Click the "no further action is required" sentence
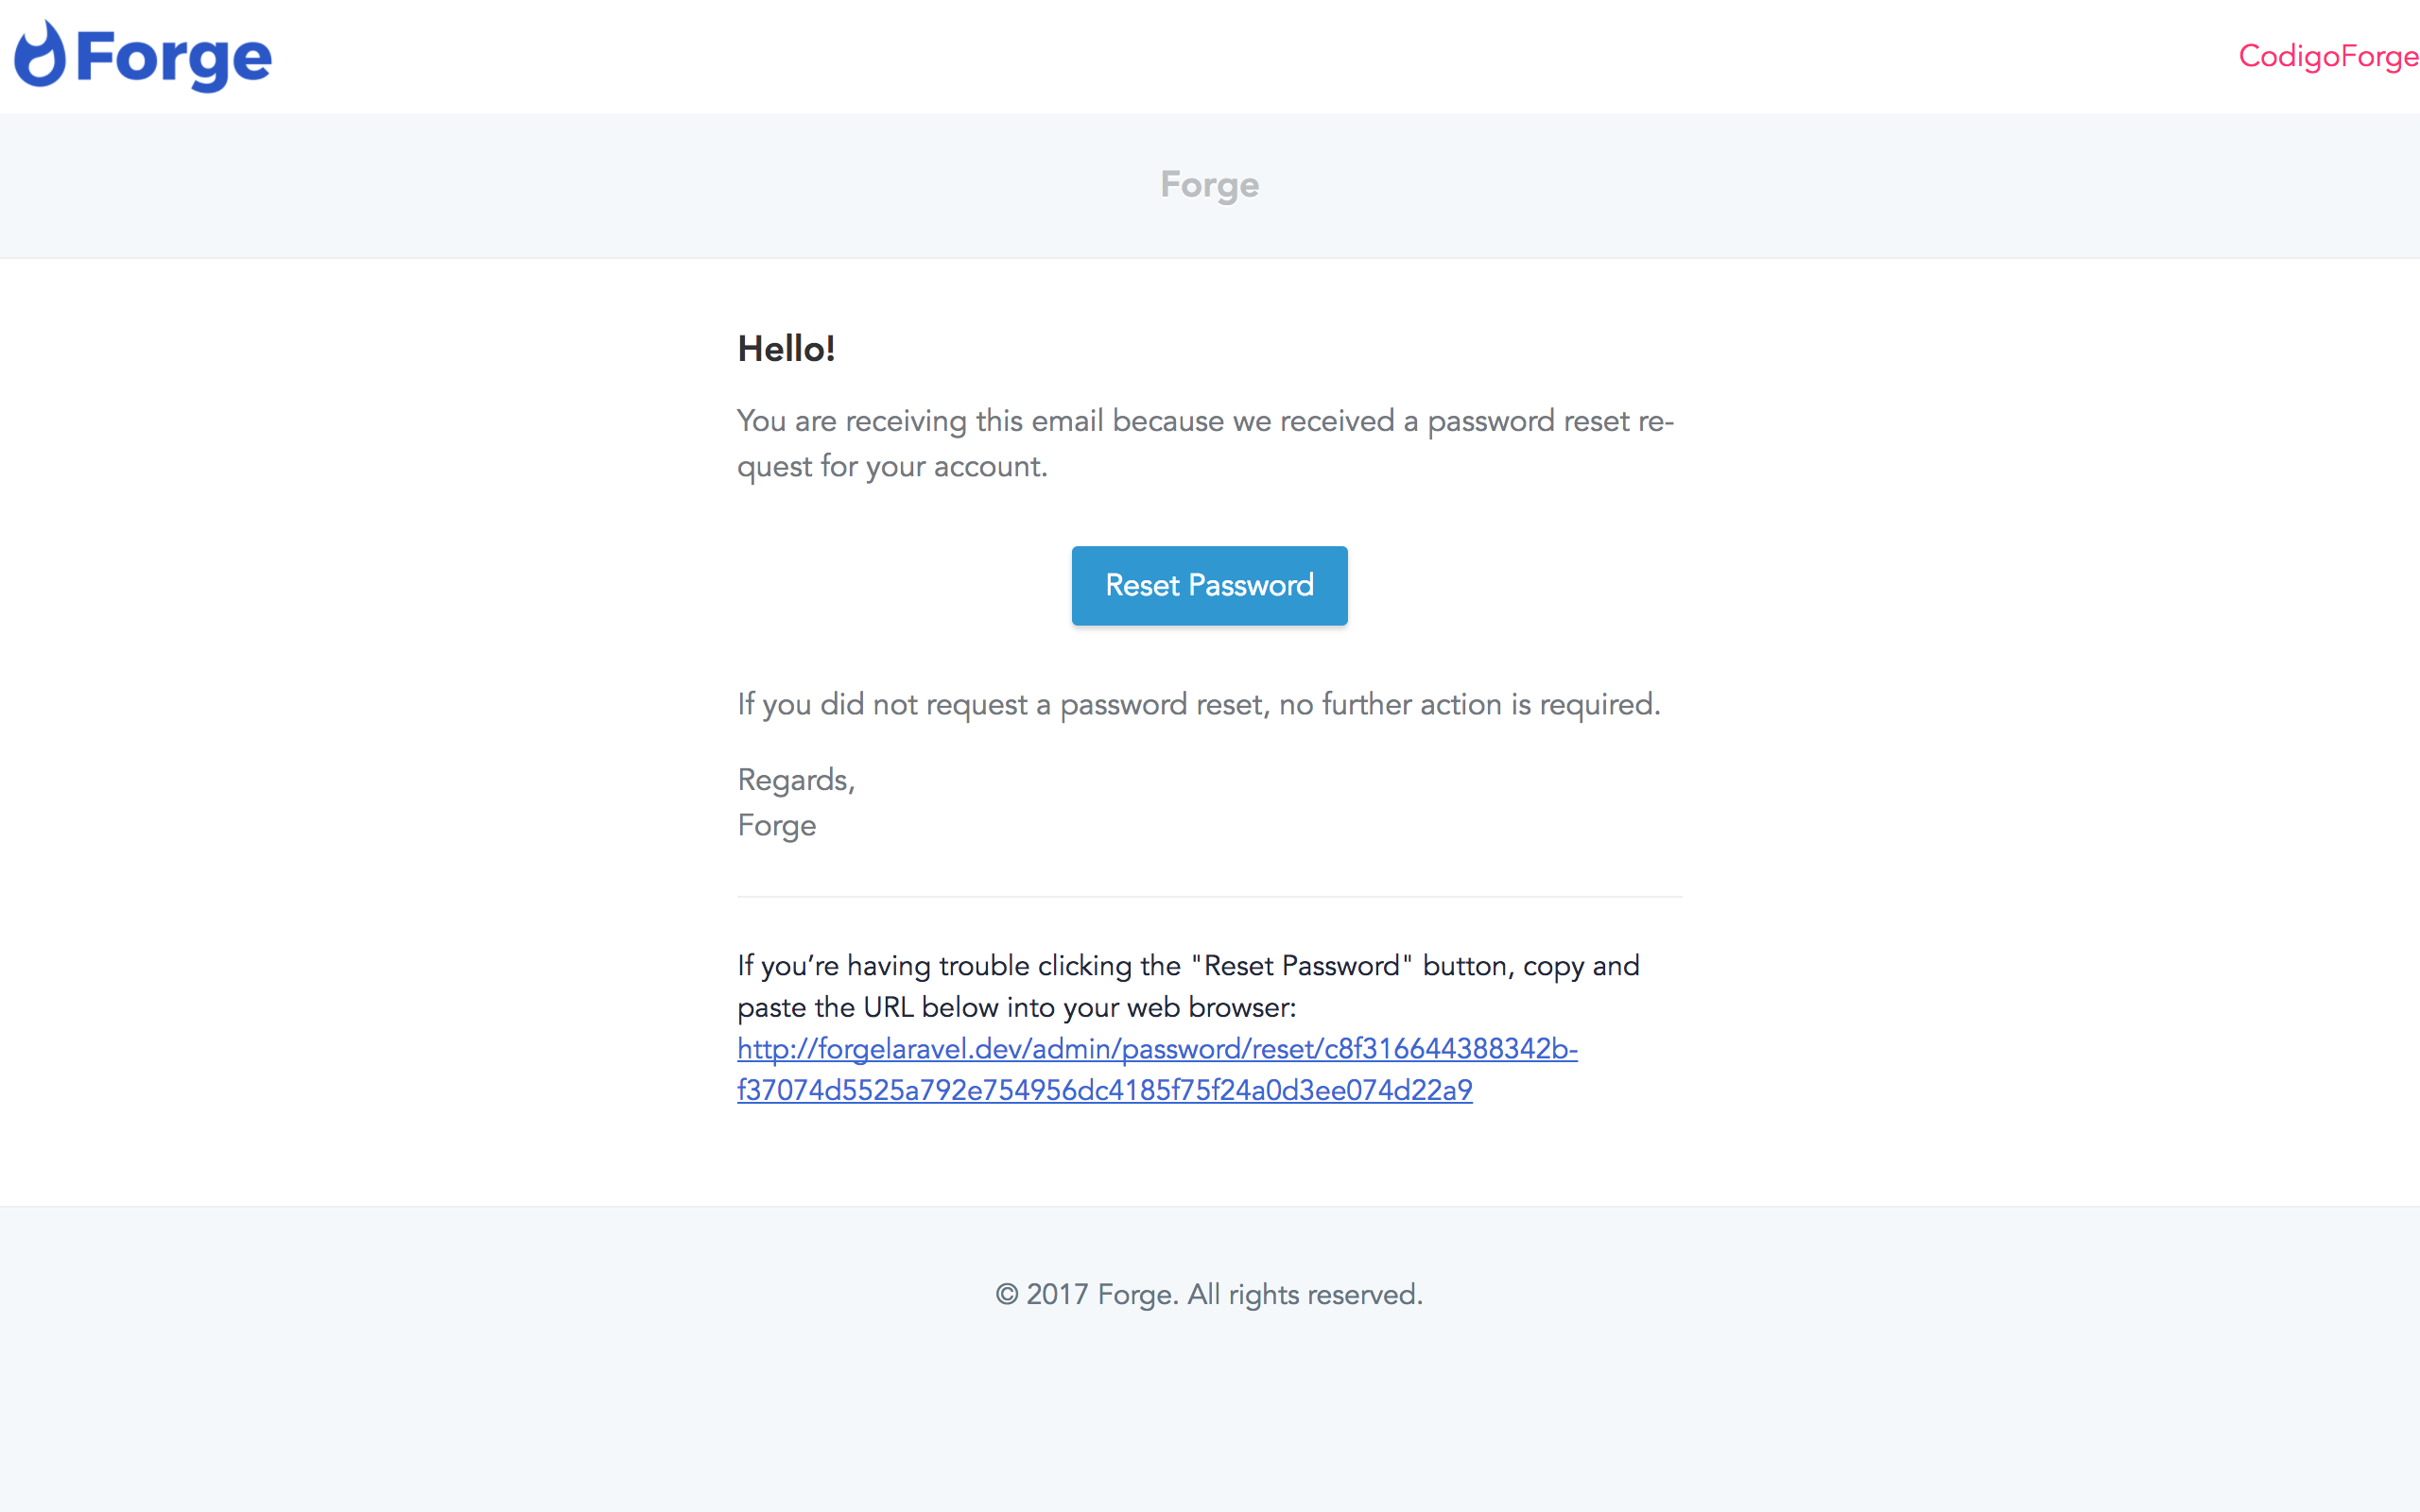 click(1468, 704)
